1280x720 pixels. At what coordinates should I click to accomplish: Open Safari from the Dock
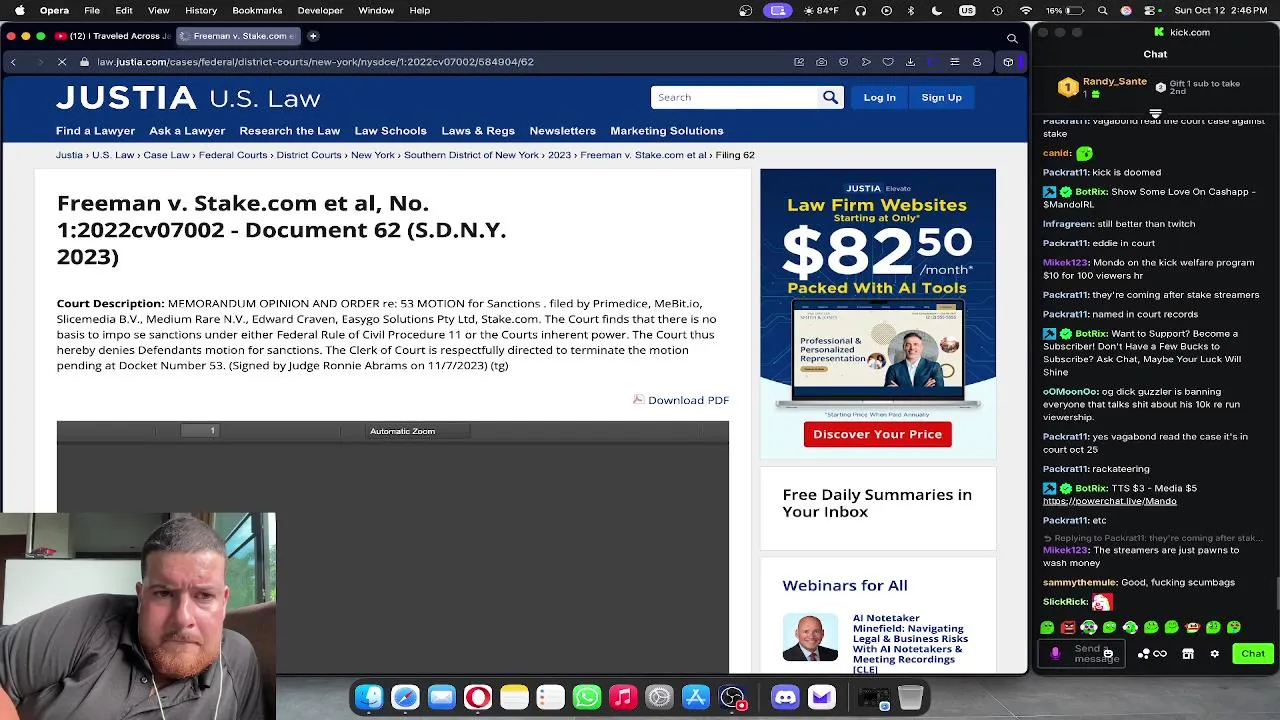pyautogui.click(x=405, y=697)
